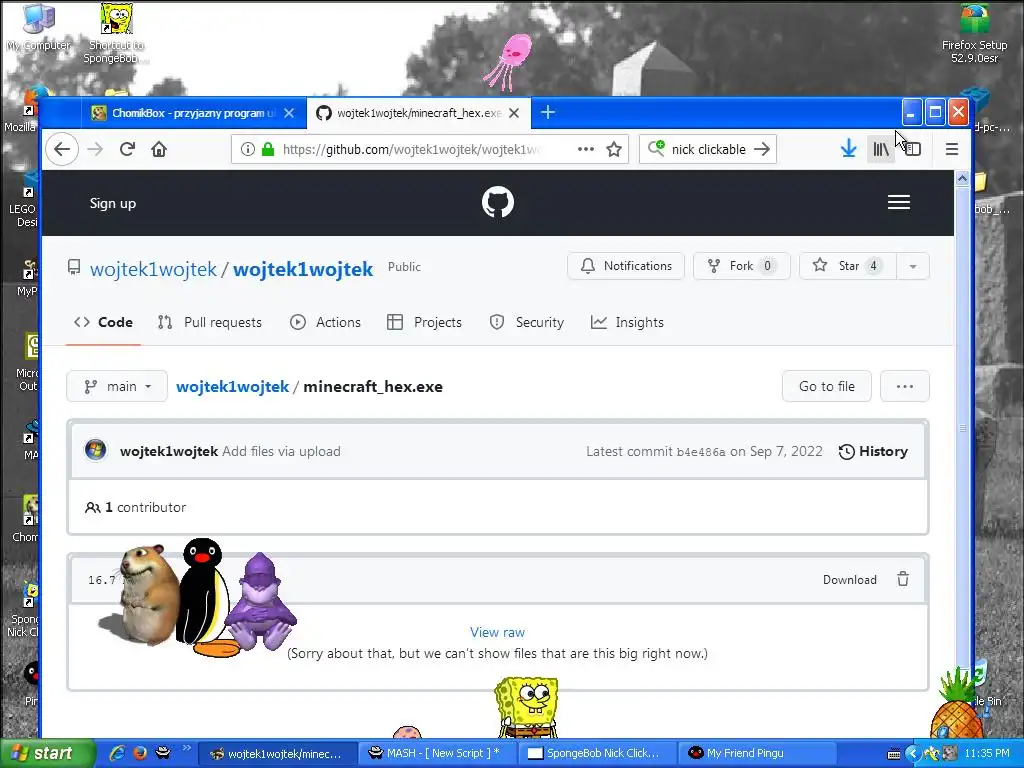The image size is (1024, 768).
Task: Switch to SpongeBob Nick Click taskbar window
Action: tap(597, 753)
